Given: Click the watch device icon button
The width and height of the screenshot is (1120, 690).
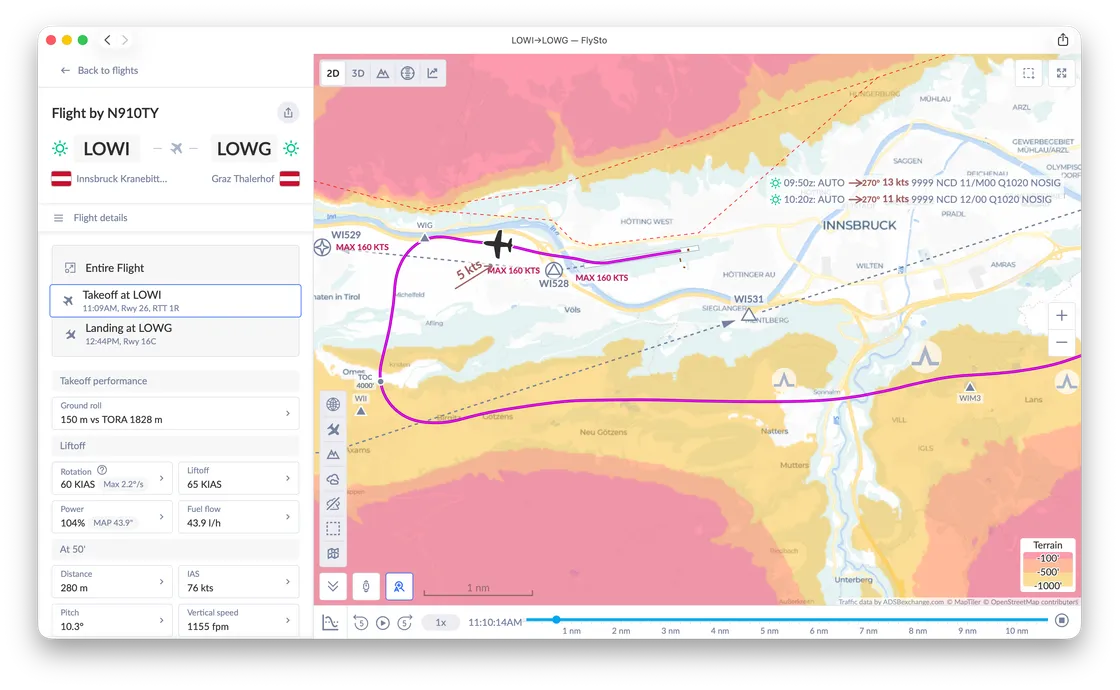Looking at the screenshot, I should (366, 586).
